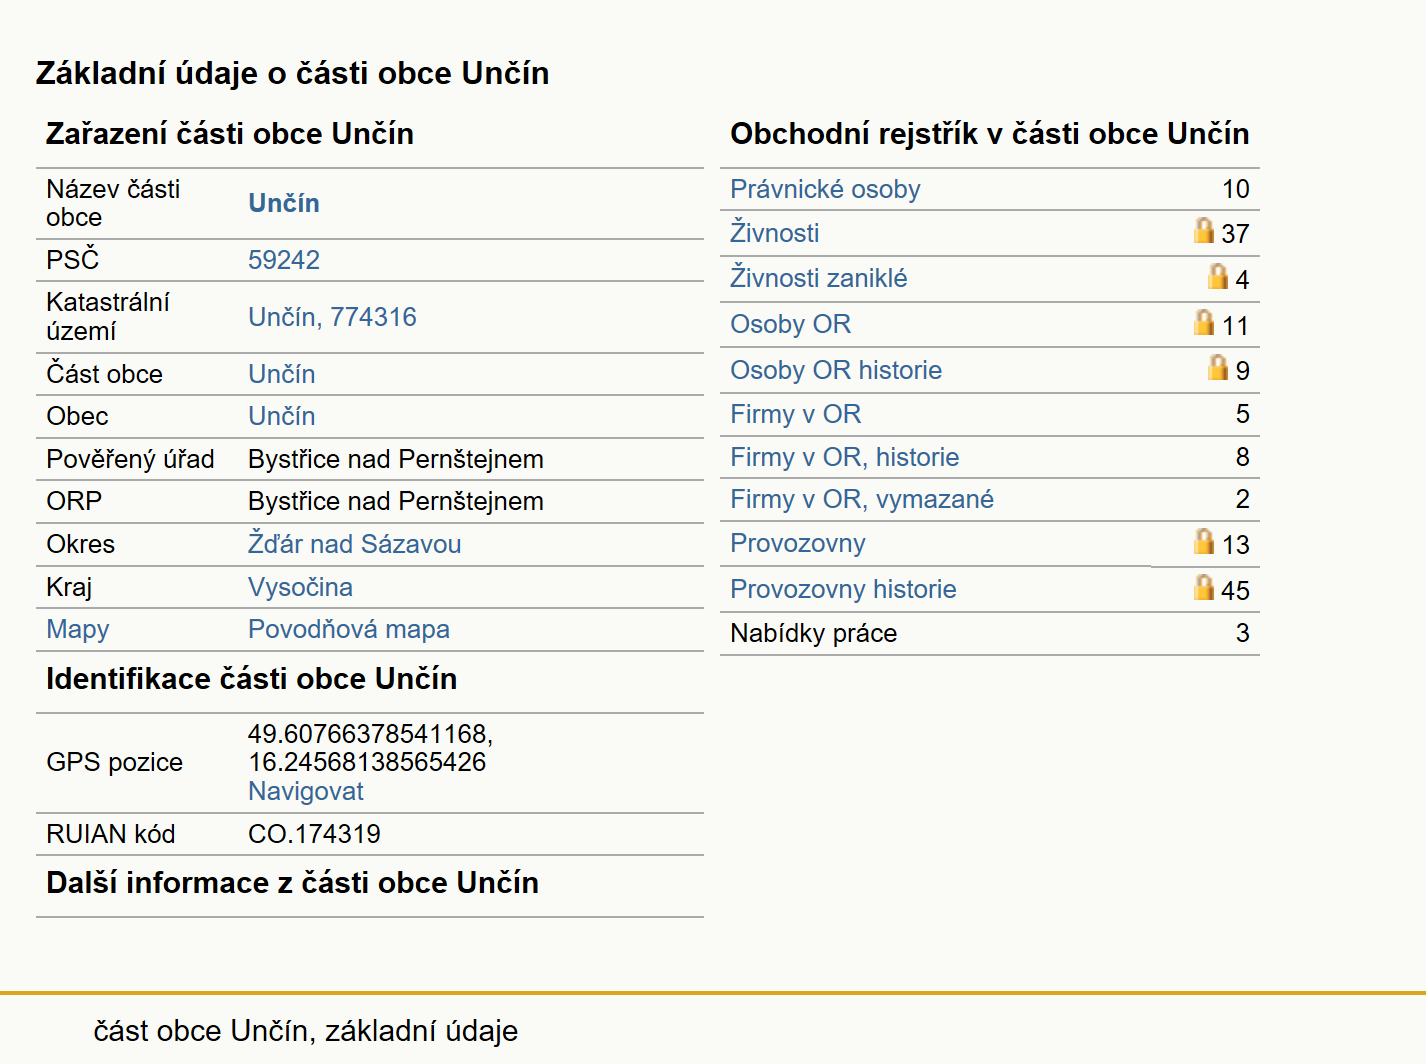Open the Povodňová mapa link

tap(349, 629)
